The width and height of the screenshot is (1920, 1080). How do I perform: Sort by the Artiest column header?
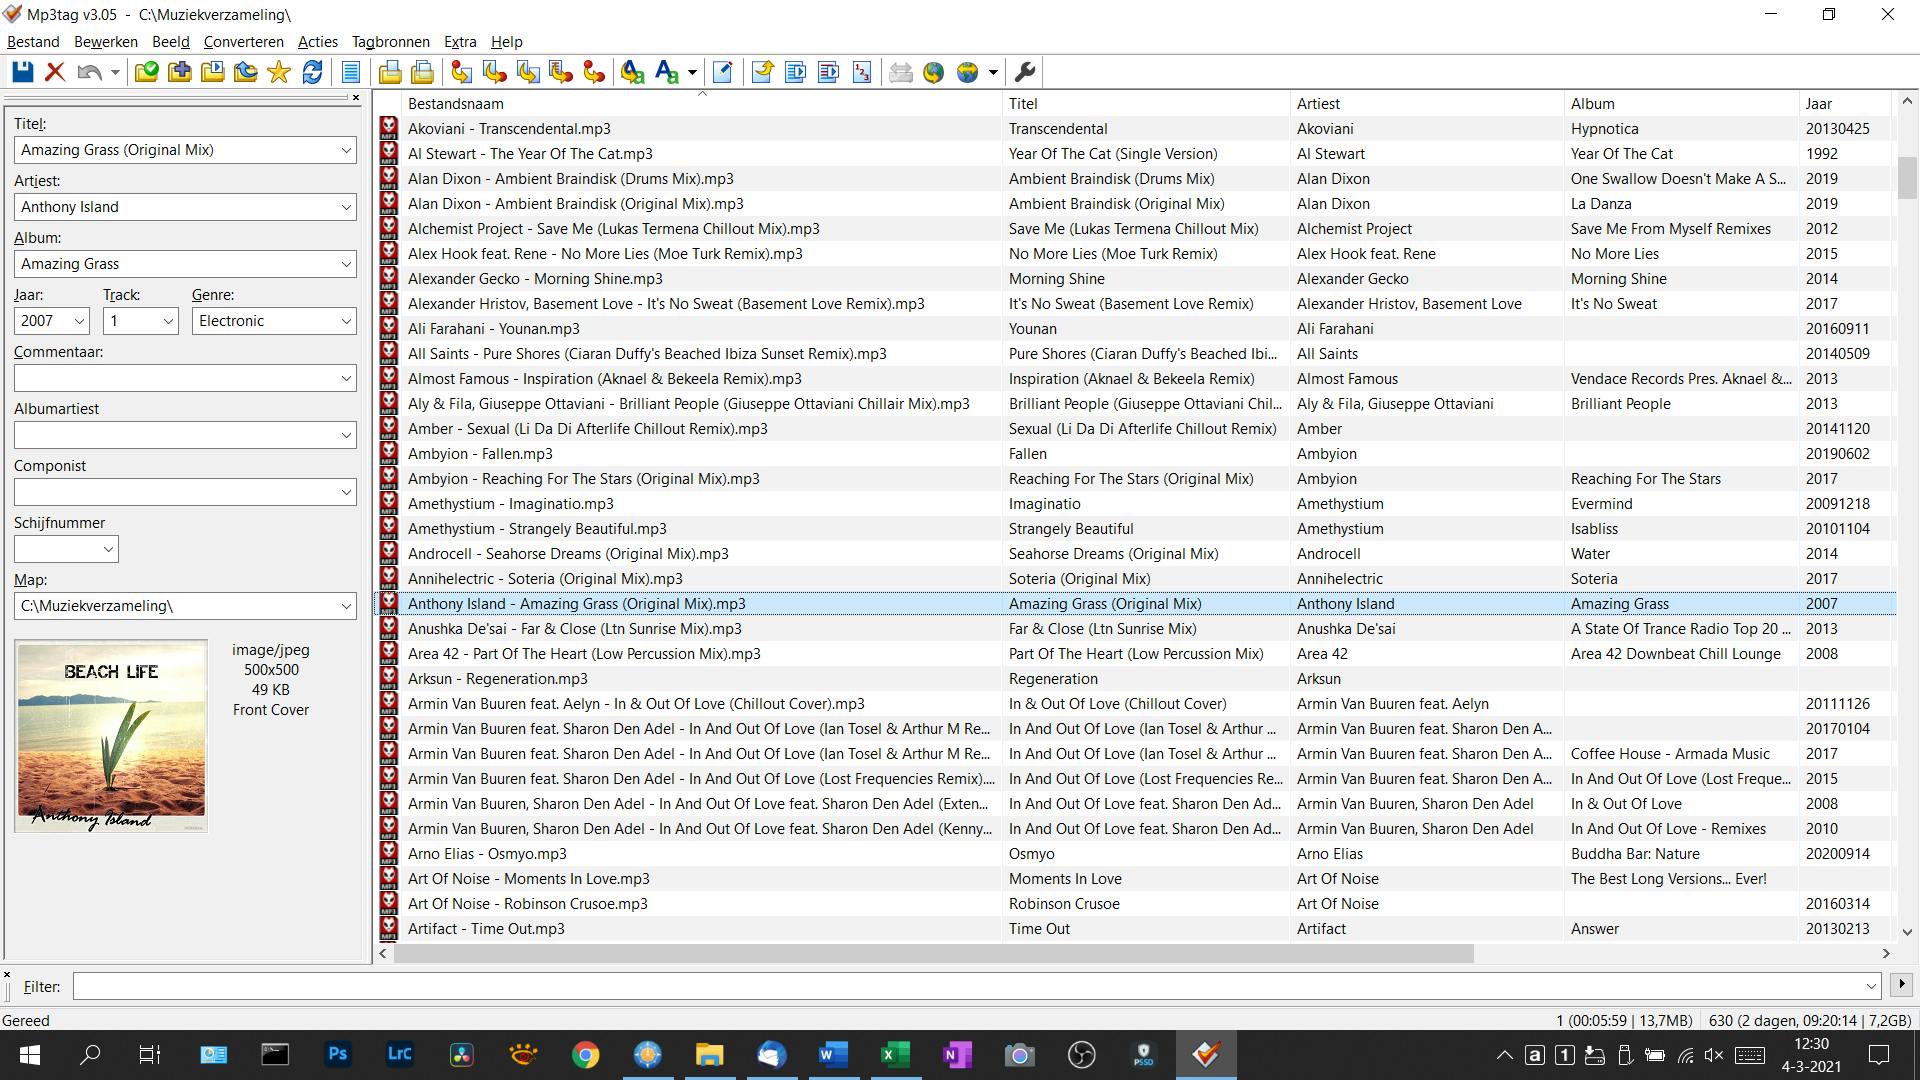coord(1318,104)
